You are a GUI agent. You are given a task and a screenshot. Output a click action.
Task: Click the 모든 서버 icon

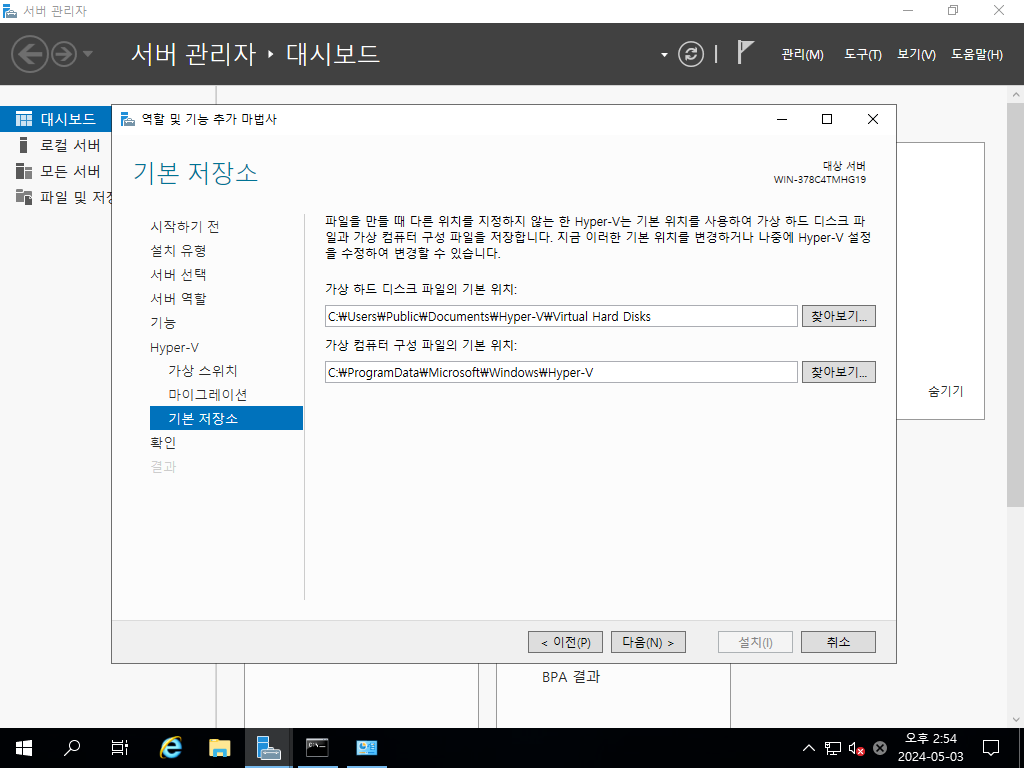coord(24,171)
